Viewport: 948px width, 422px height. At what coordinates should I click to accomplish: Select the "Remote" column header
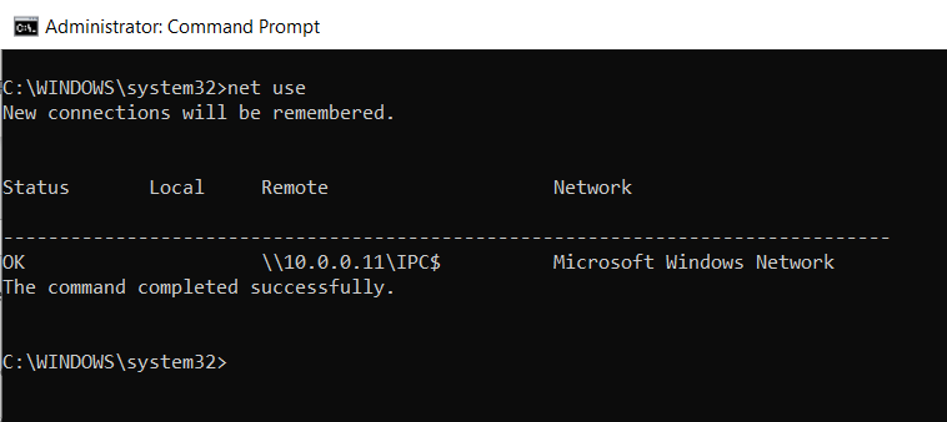coord(294,187)
